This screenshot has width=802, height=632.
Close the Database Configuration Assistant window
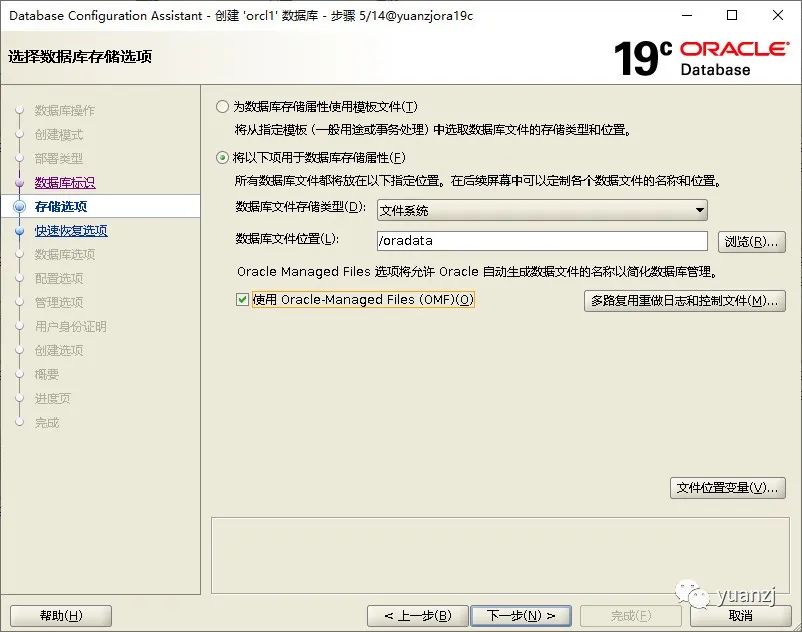coord(777,15)
